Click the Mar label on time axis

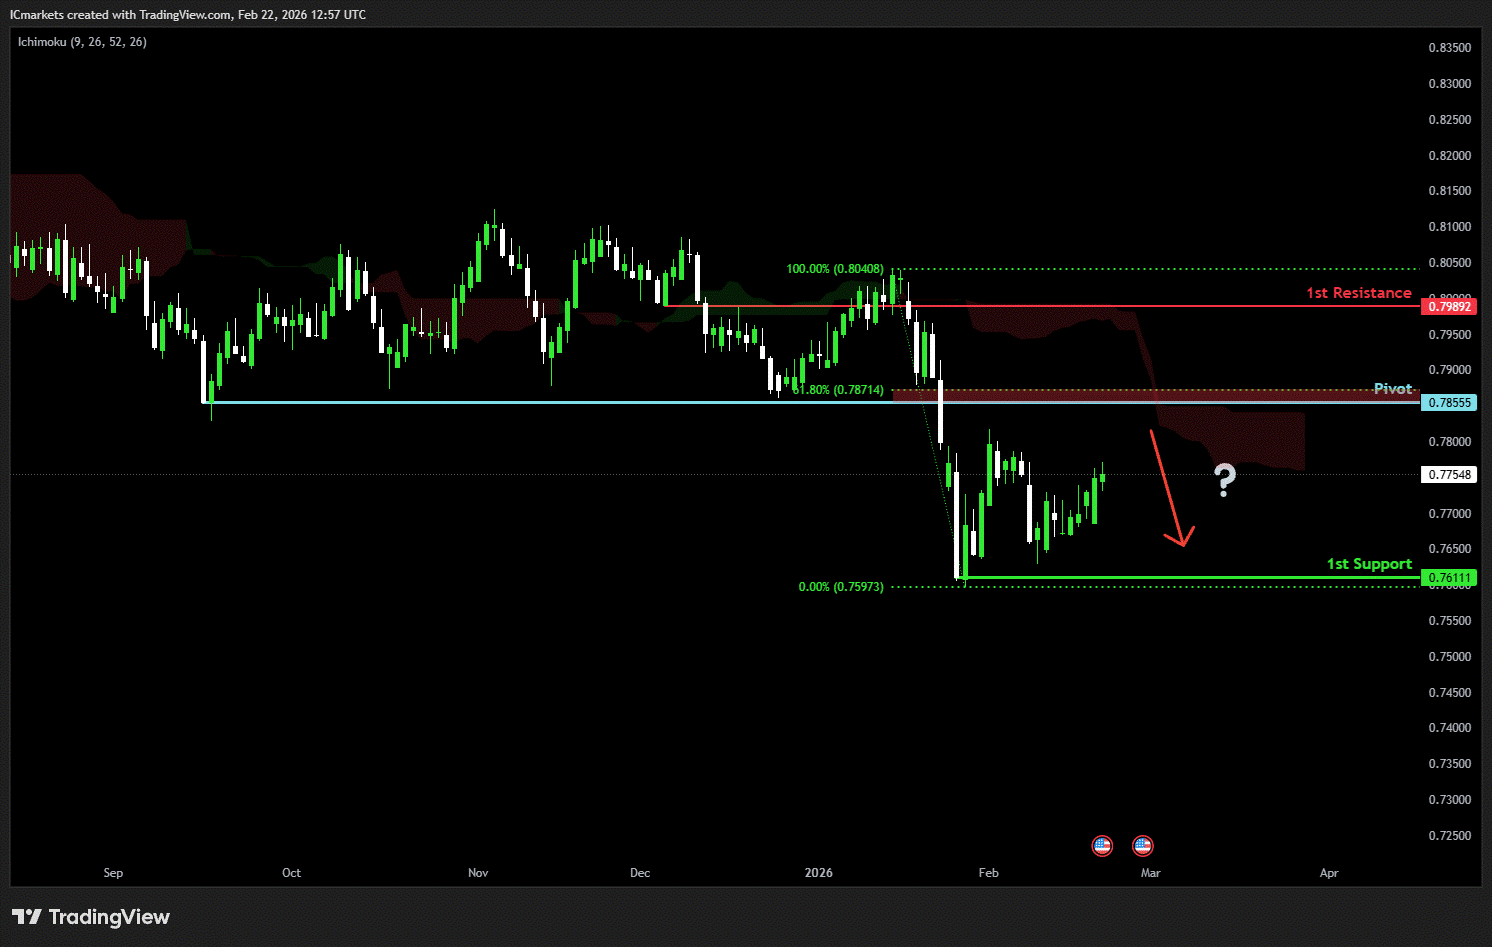1151,873
